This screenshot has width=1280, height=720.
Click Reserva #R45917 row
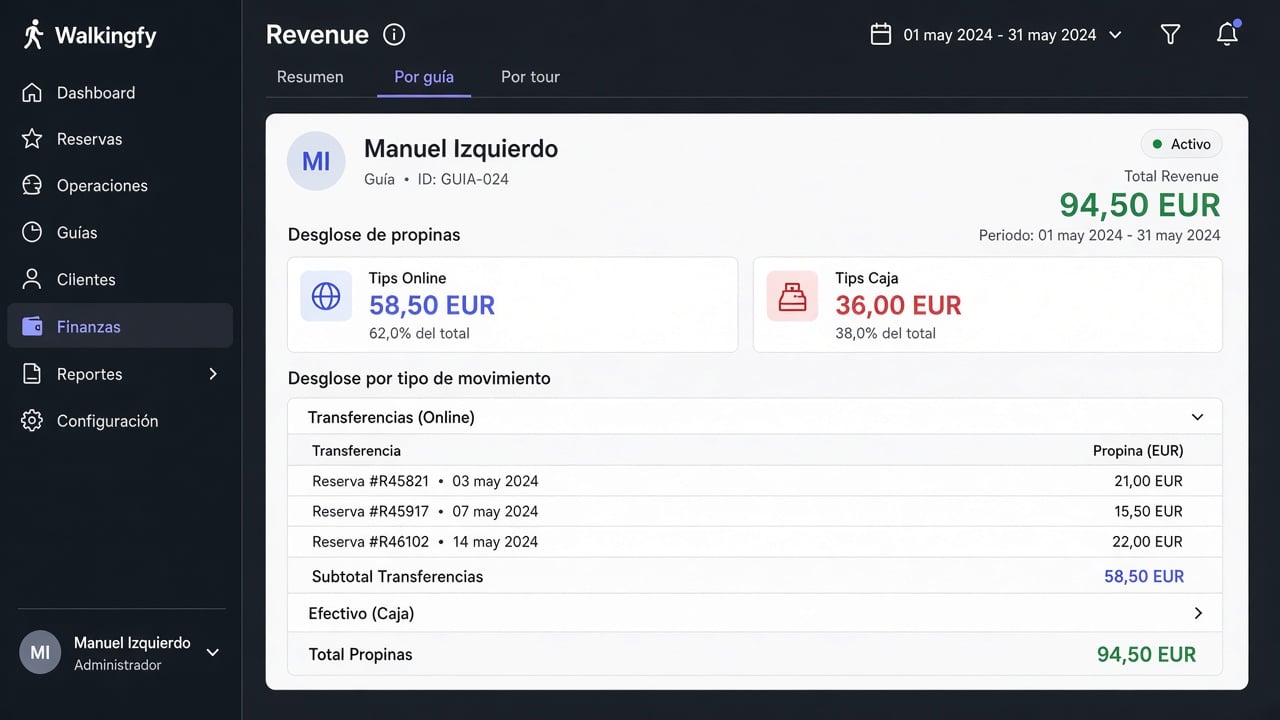755,511
